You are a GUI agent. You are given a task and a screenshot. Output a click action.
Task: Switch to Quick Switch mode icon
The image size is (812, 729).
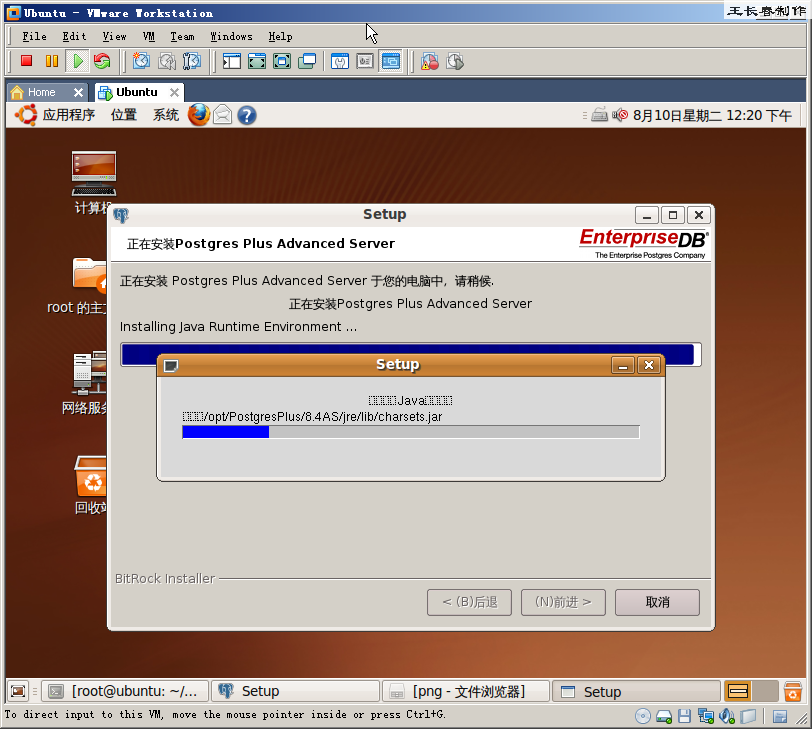pyautogui.click(x=257, y=61)
